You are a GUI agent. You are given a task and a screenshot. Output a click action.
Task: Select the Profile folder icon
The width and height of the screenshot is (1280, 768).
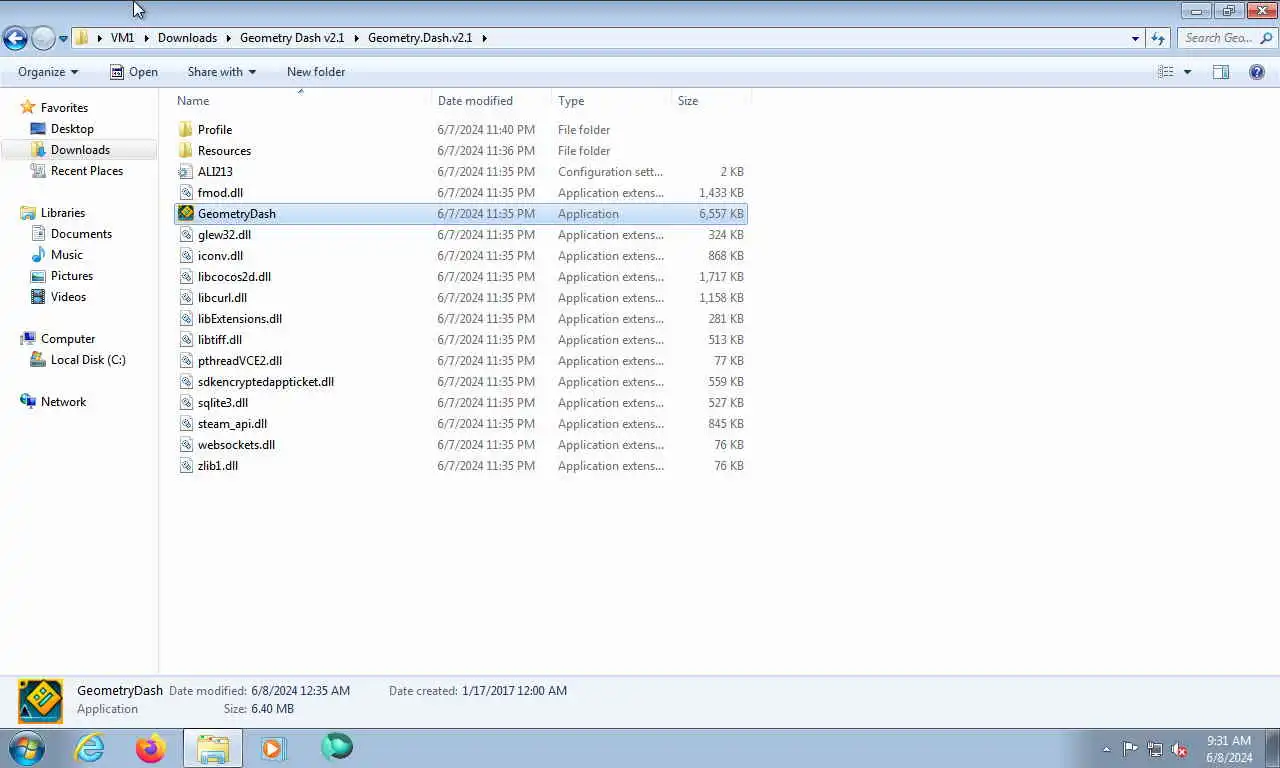coord(185,130)
